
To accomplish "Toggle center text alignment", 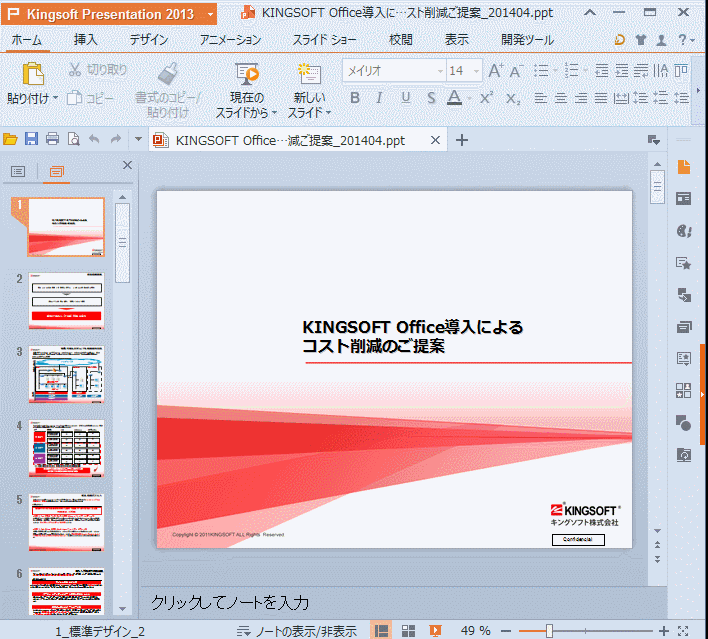I will (561, 98).
